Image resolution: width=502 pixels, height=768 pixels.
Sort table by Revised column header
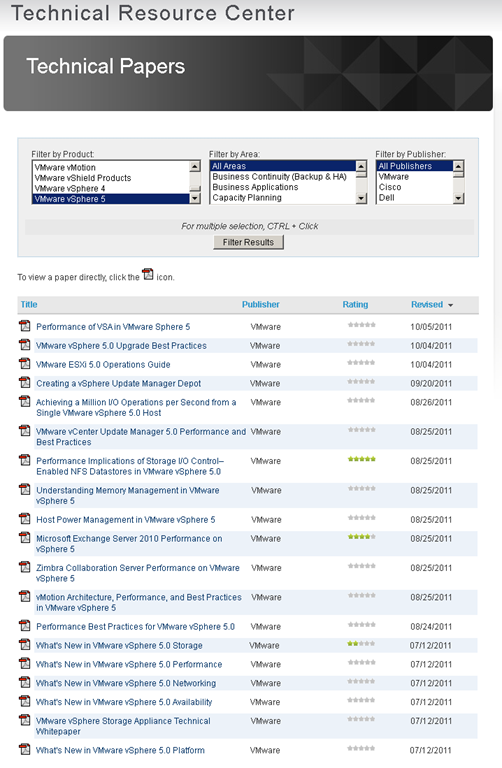coord(427,304)
